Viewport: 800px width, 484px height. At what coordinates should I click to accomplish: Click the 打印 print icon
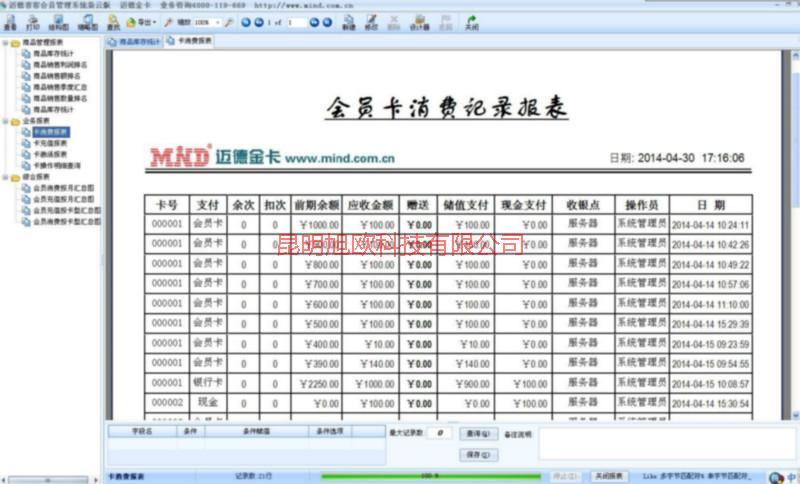(33, 23)
